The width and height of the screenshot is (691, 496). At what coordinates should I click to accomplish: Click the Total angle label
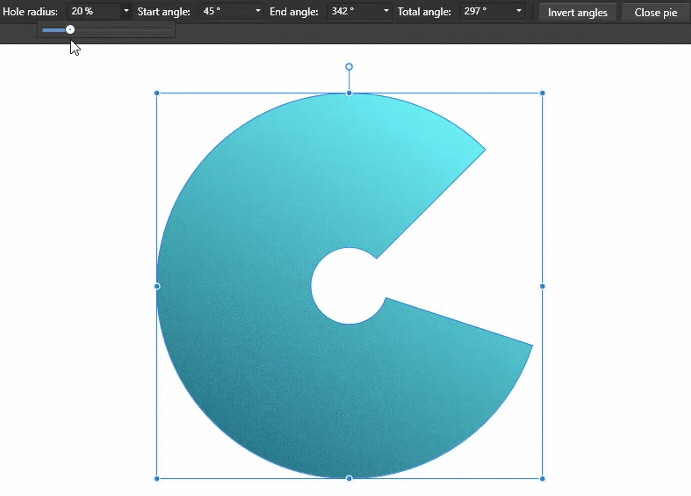tap(424, 11)
